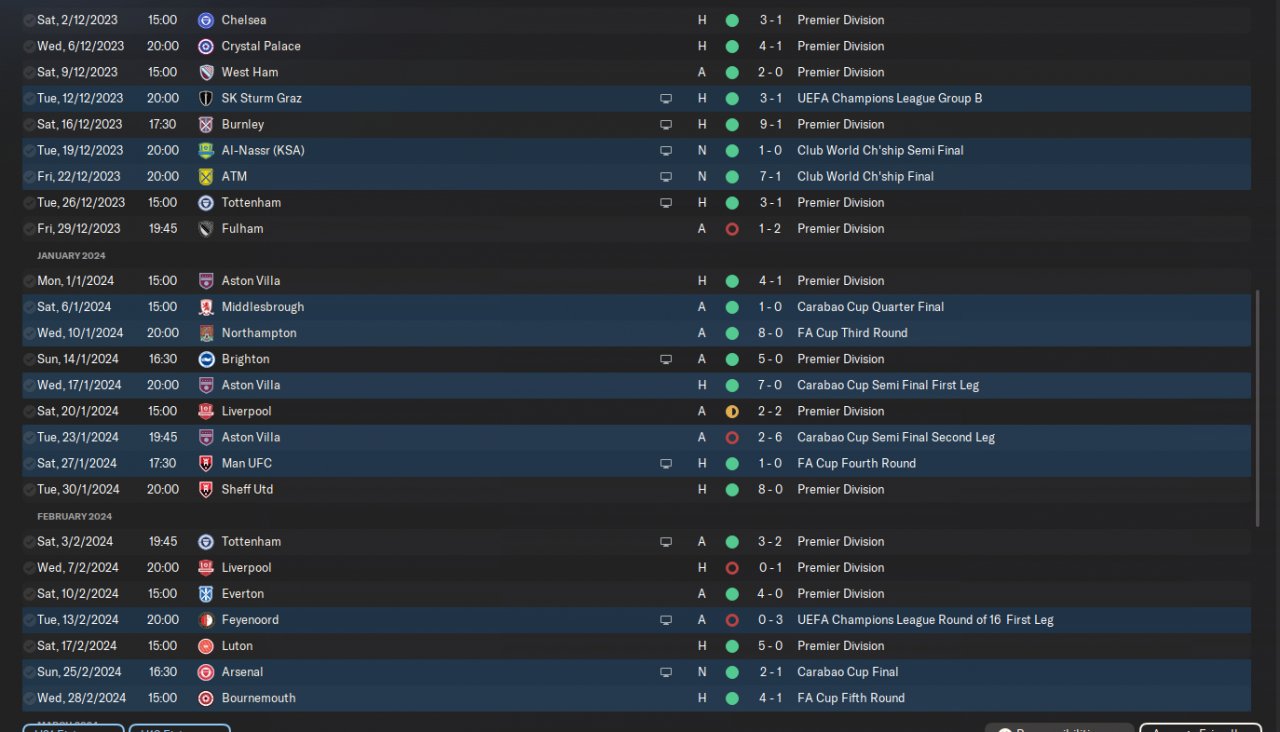The image size is (1280, 732).
Task: Click the vertical scrollbar on fixtures list
Action: pyautogui.click(x=1258, y=409)
